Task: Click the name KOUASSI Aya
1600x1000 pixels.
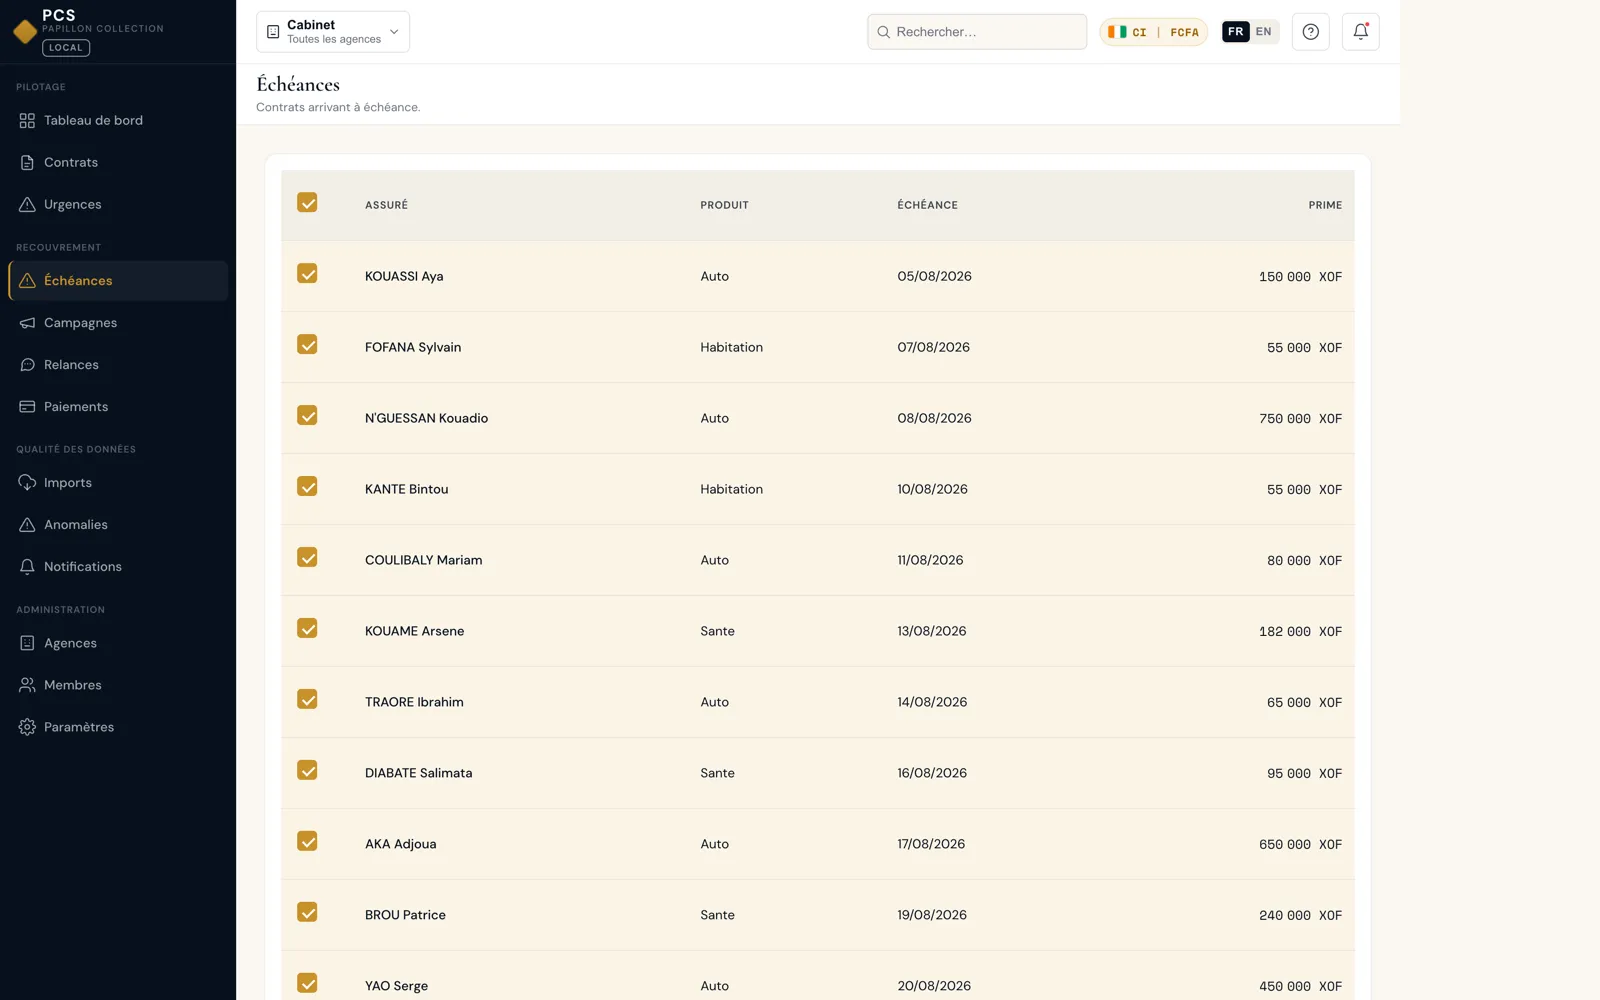Action: coord(404,277)
